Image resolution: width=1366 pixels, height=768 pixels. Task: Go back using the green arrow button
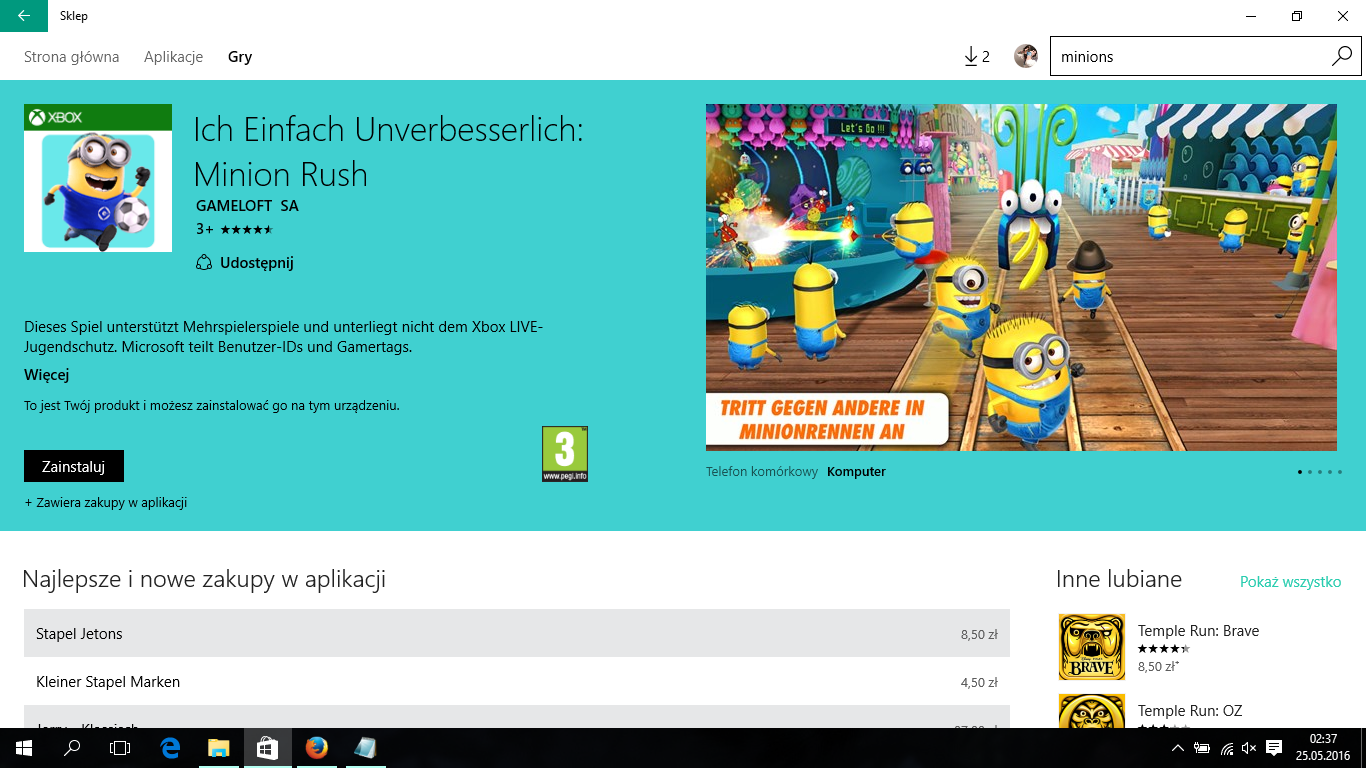tap(24, 16)
